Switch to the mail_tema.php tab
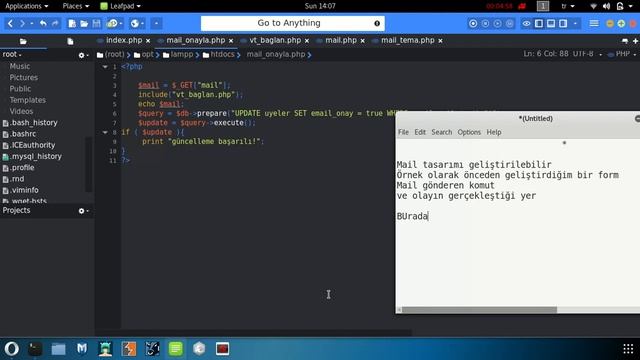 coord(407,40)
